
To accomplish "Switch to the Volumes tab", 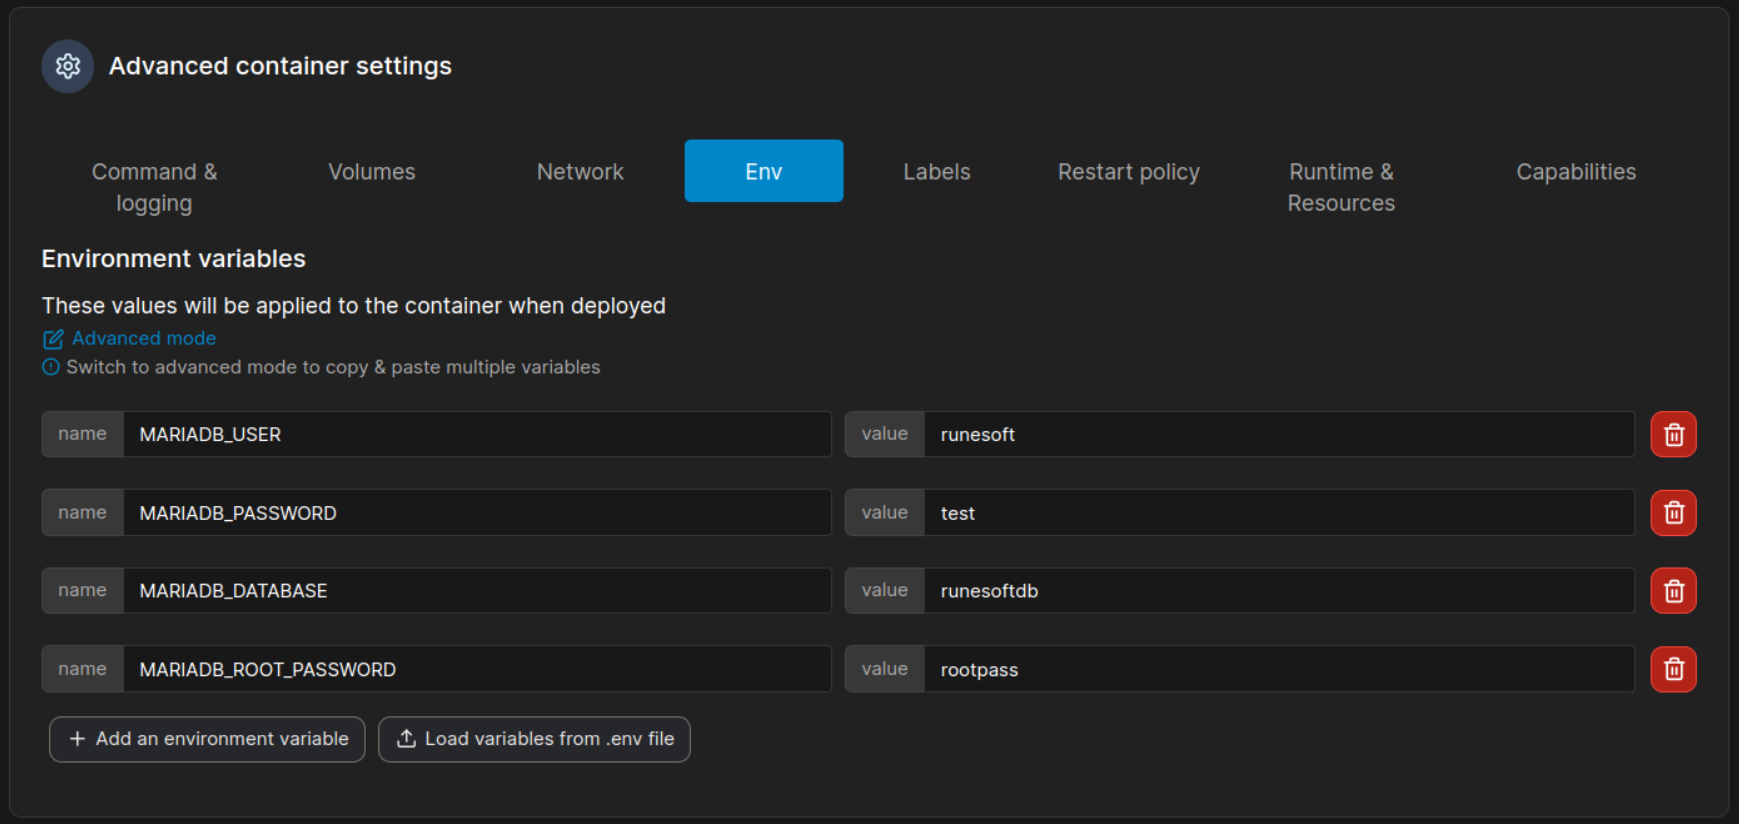I will pyautogui.click(x=371, y=172).
